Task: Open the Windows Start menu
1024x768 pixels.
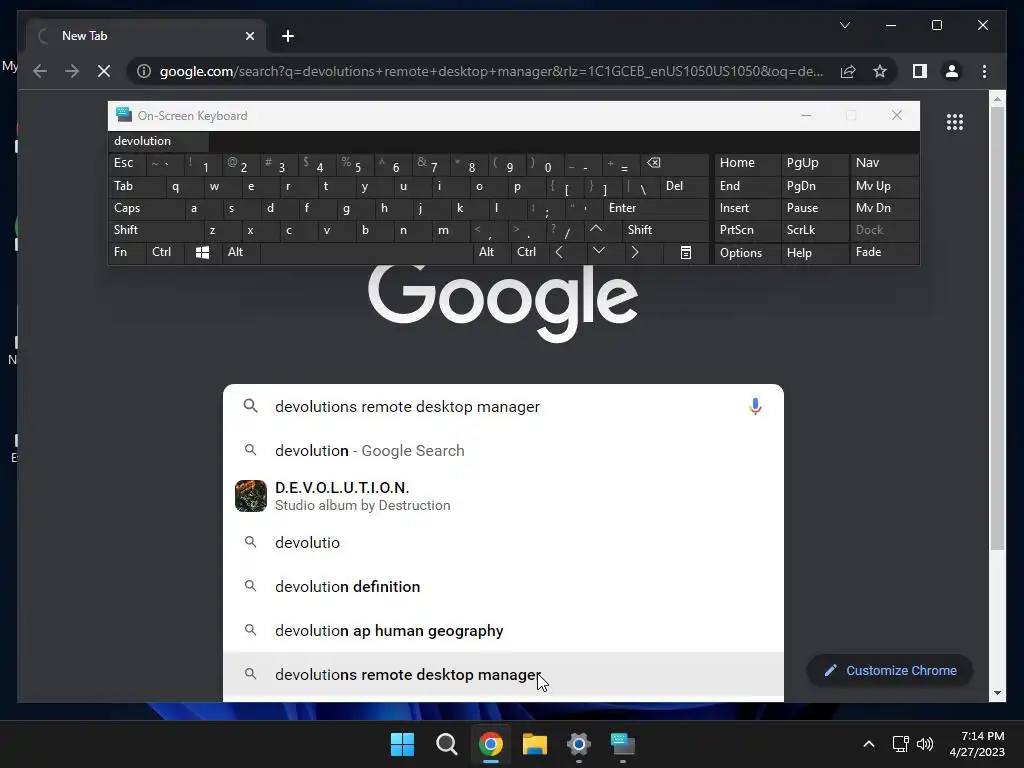Action: (402, 744)
